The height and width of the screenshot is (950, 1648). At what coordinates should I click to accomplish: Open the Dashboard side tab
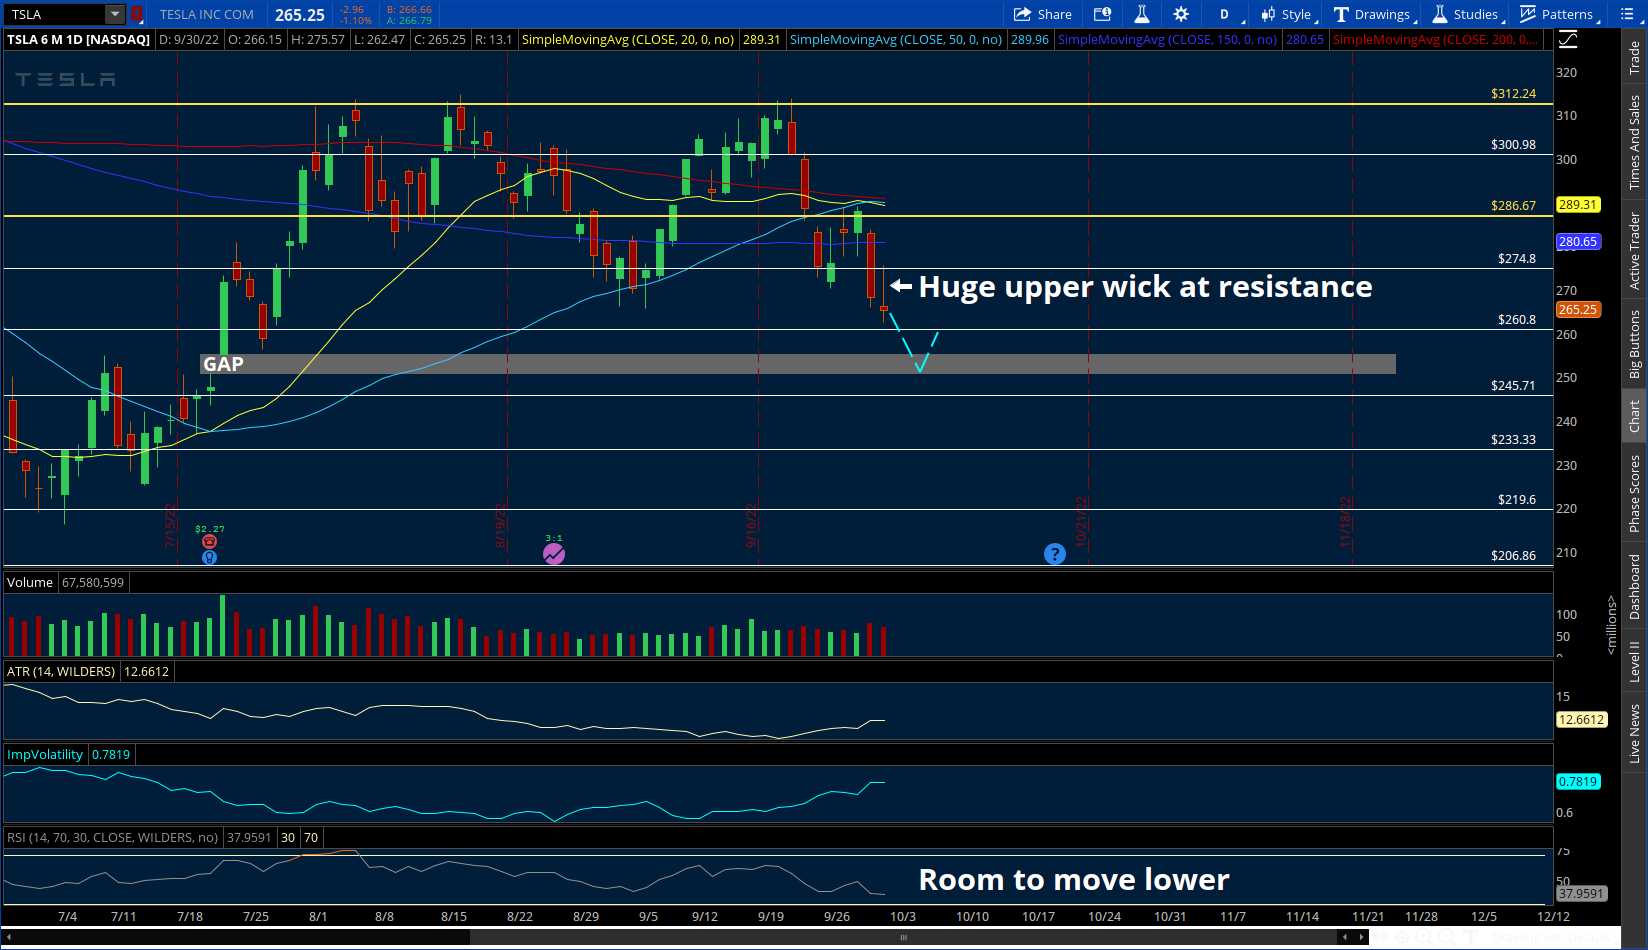pyautogui.click(x=1635, y=587)
